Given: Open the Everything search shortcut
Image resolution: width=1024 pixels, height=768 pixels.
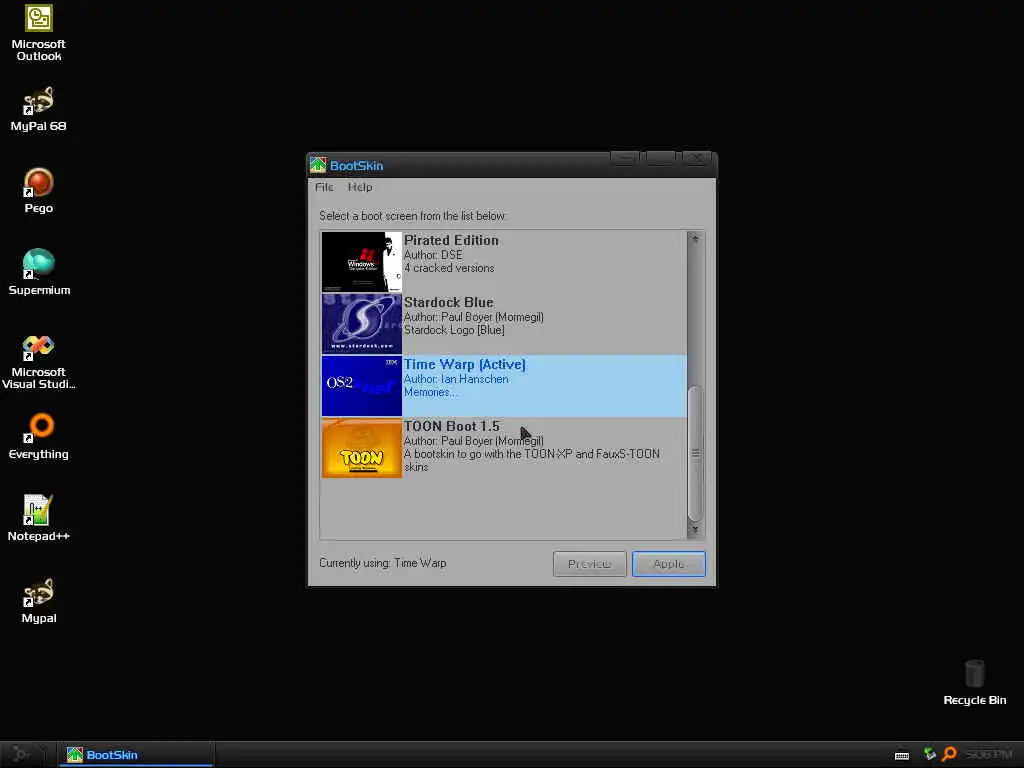Looking at the screenshot, I should tap(39, 436).
